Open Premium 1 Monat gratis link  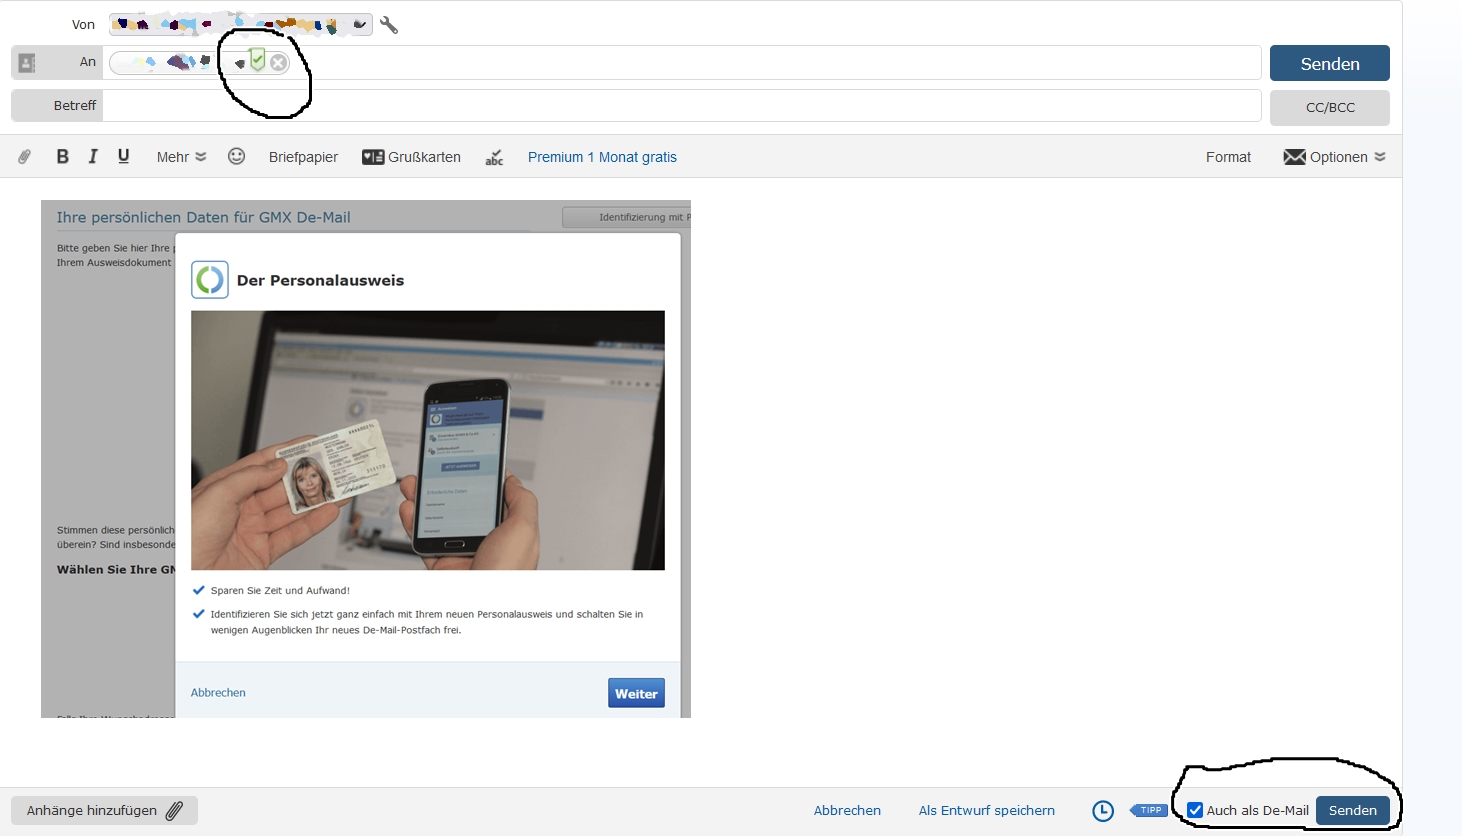pos(602,157)
